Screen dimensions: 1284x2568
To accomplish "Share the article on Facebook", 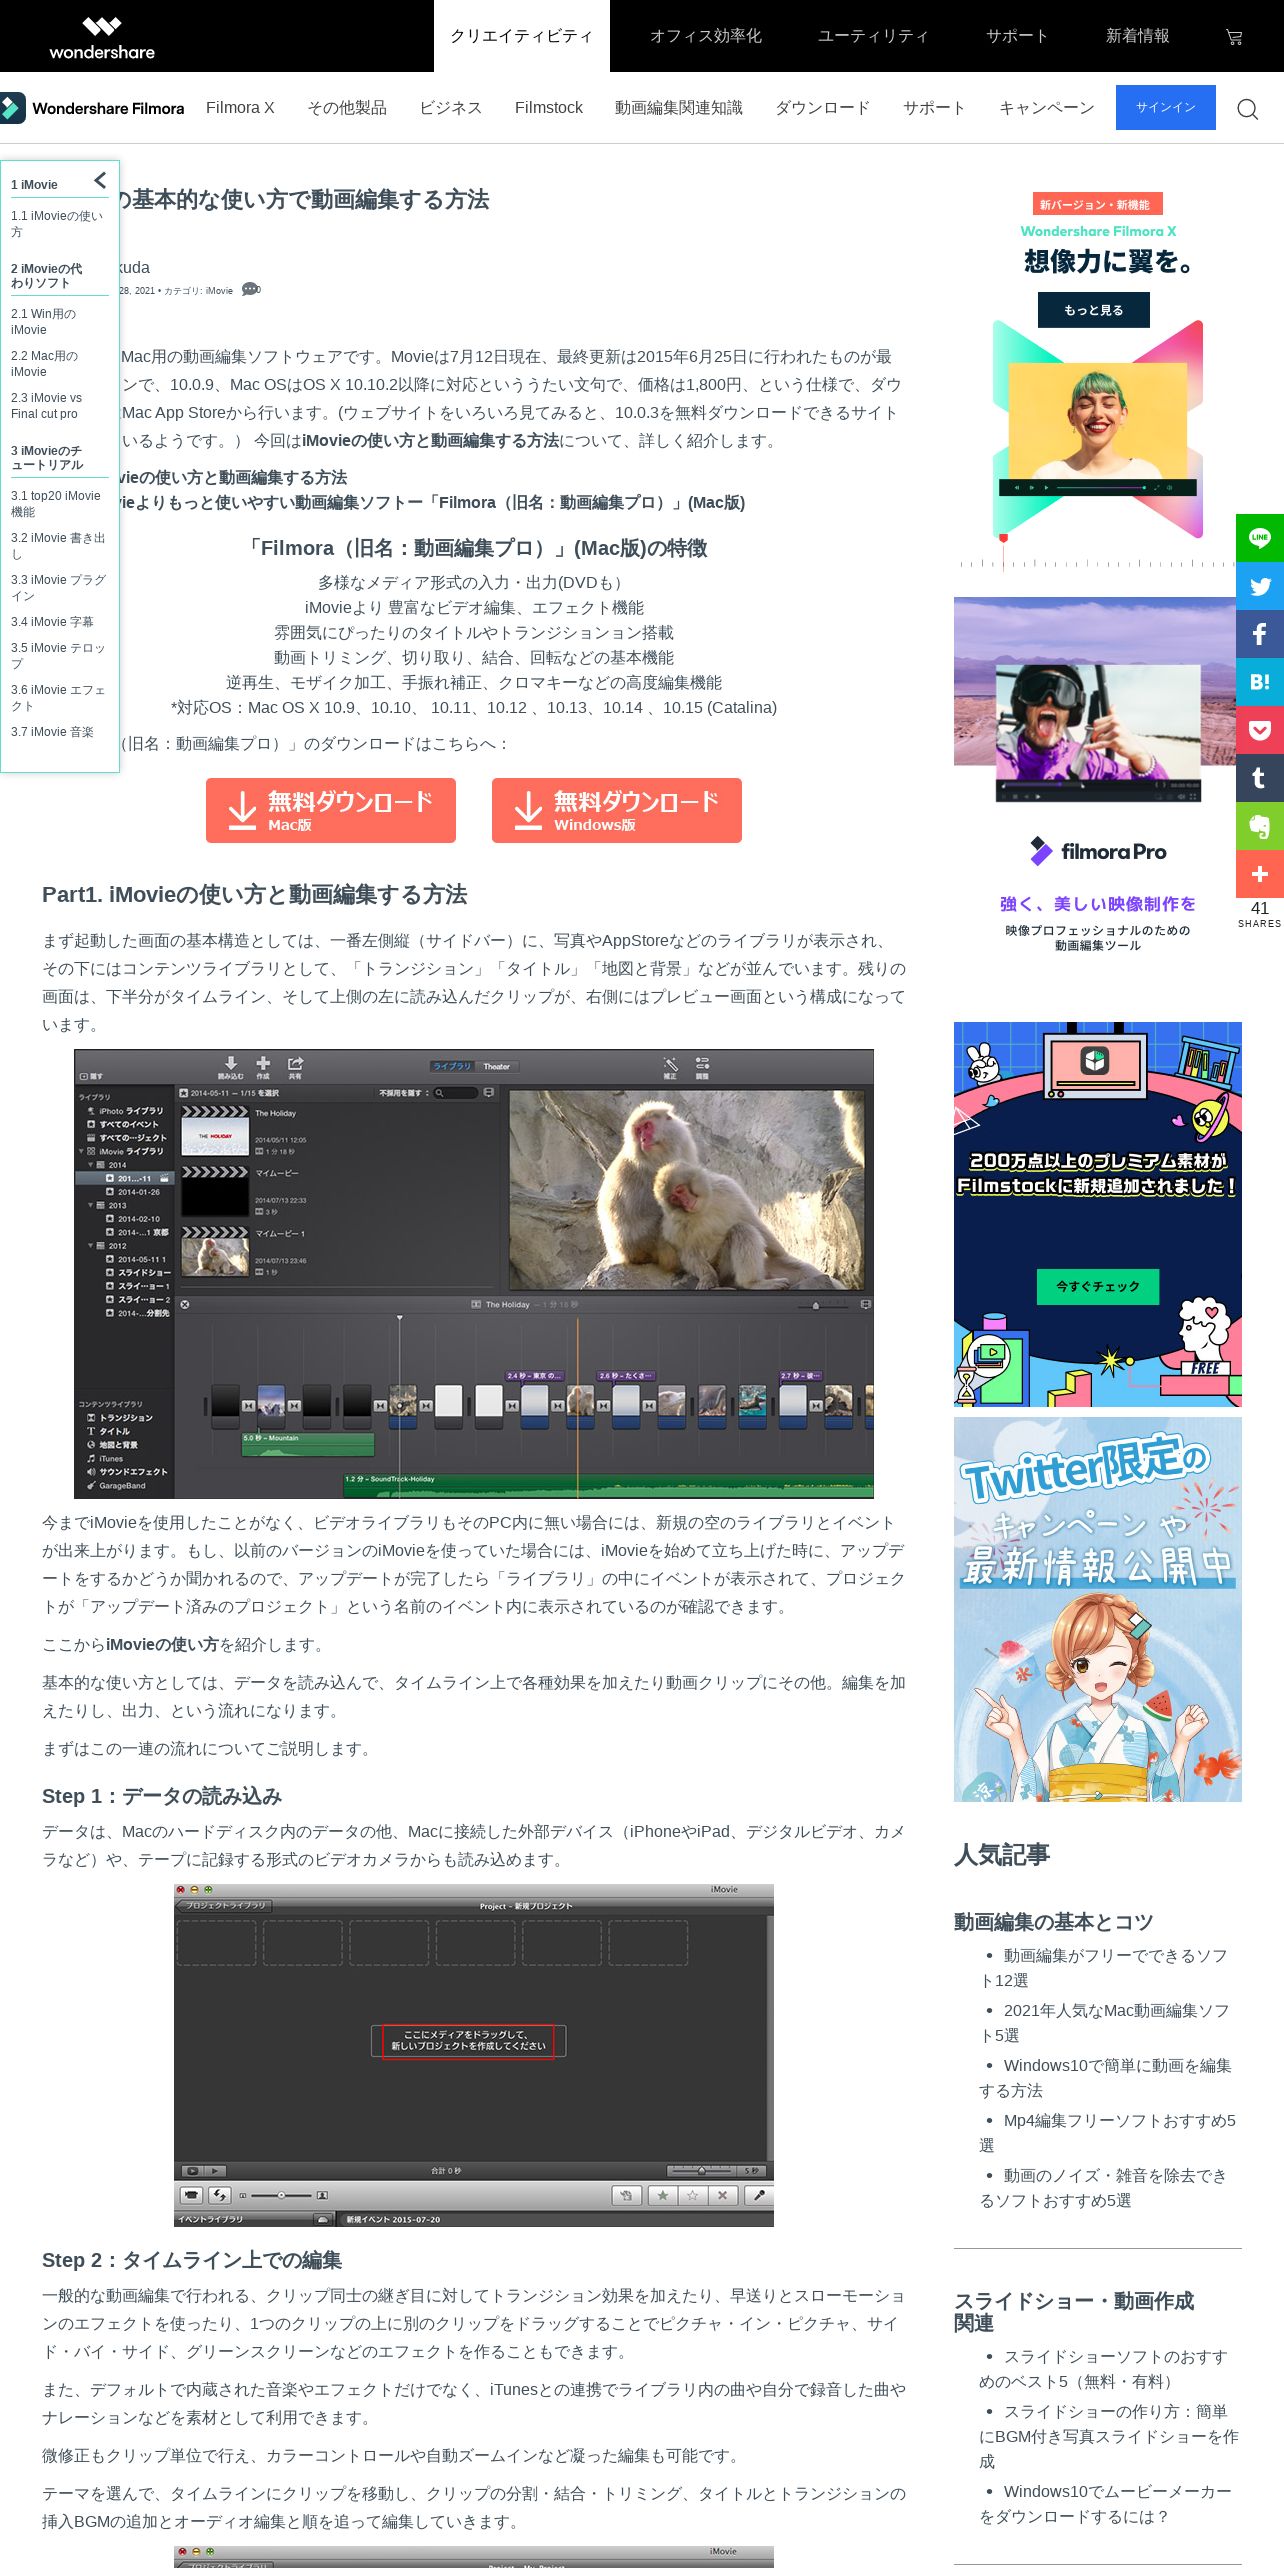I will (1260, 634).
